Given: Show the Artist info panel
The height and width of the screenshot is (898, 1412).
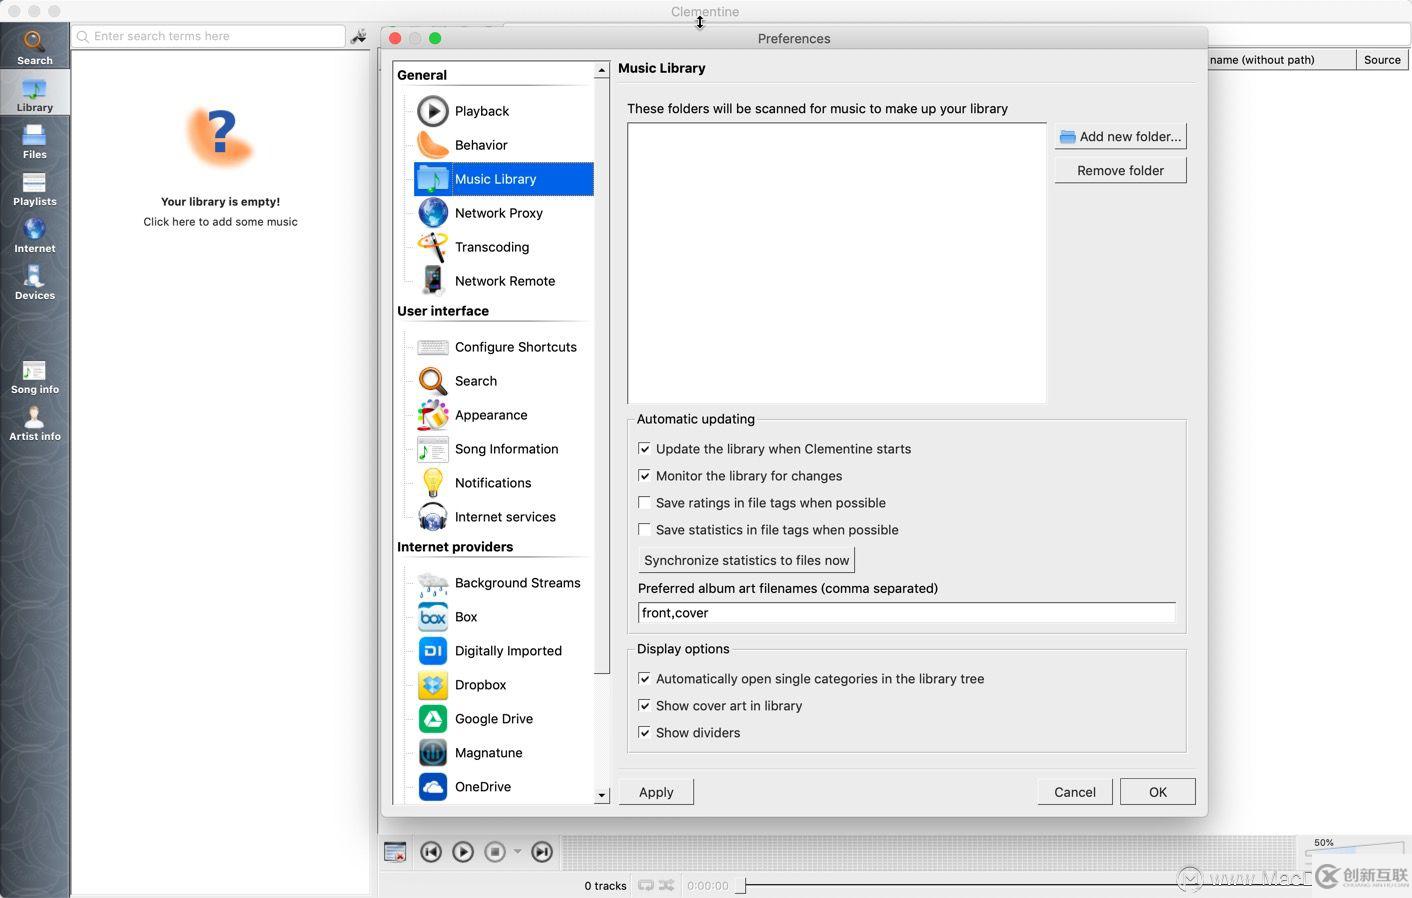Looking at the screenshot, I should (34, 423).
